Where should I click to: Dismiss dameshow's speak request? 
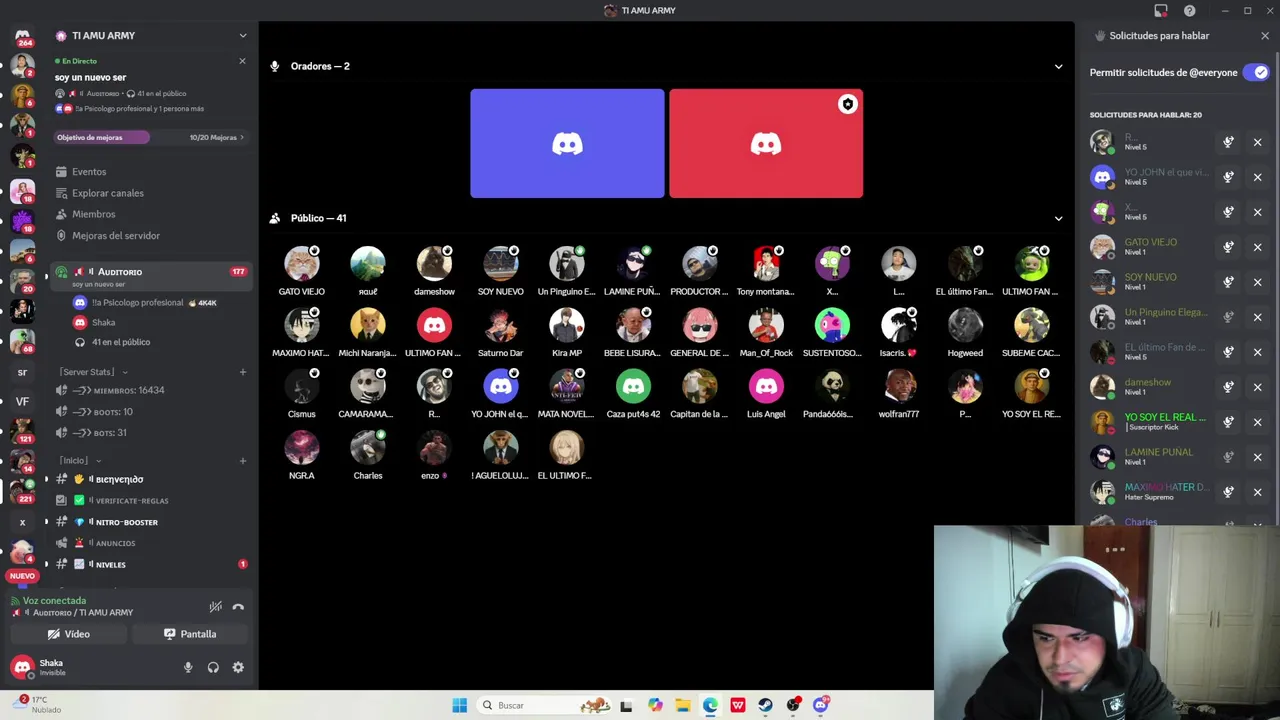[1258, 387]
